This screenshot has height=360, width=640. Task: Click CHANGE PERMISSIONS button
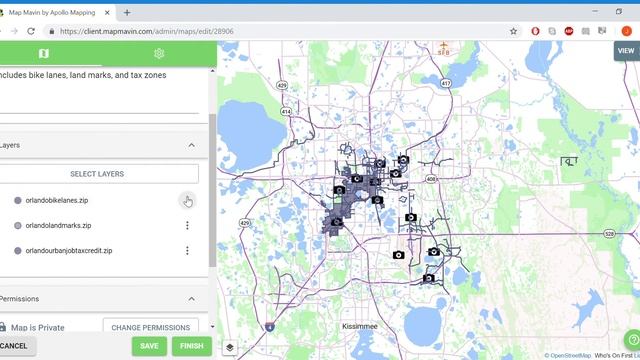pos(151,327)
